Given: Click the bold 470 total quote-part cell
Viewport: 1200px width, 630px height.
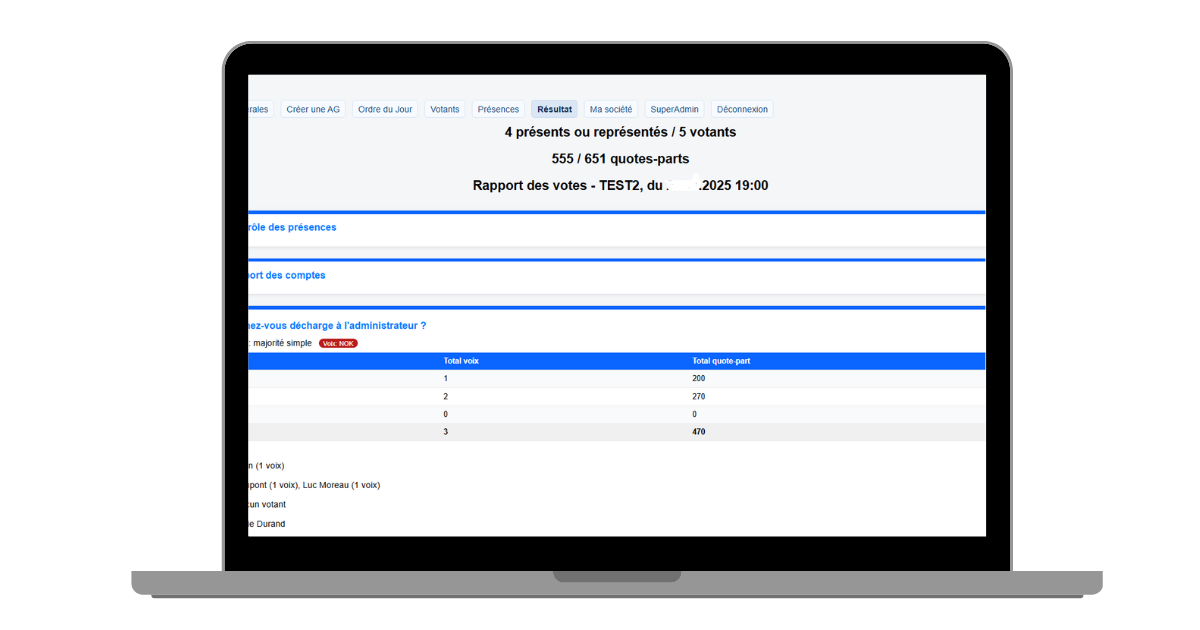Looking at the screenshot, I should [x=699, y=432].
